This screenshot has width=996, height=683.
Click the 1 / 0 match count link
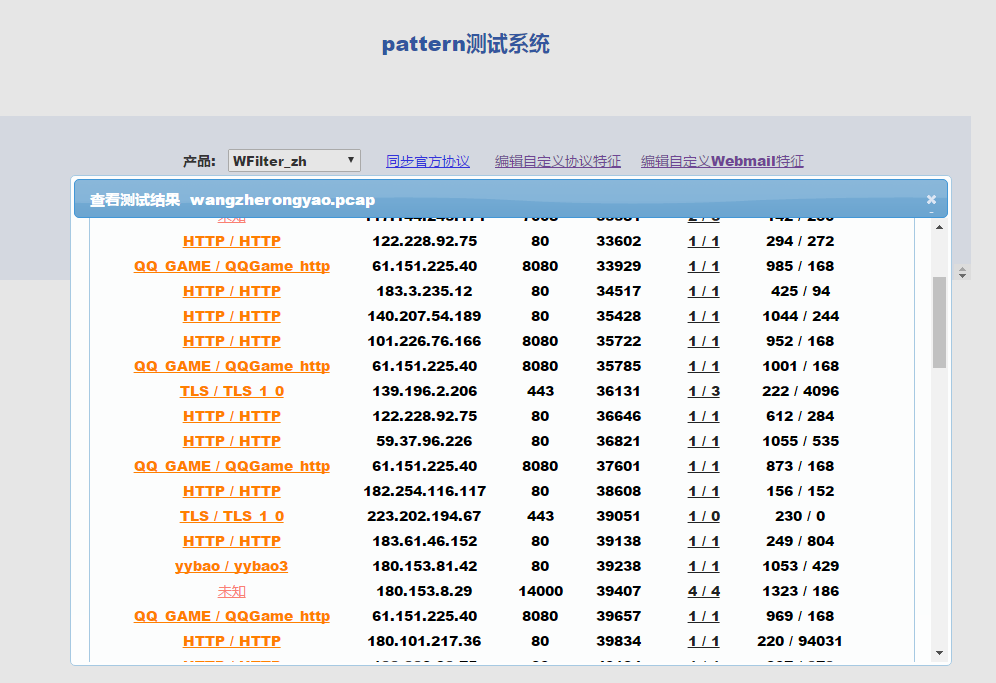(704, 516)
